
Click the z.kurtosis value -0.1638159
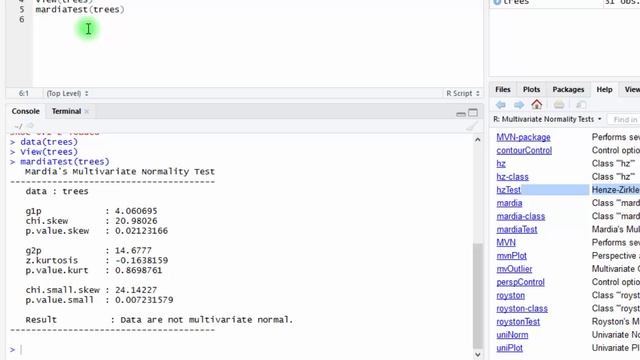pyautogui.click(x=141, y=260)
